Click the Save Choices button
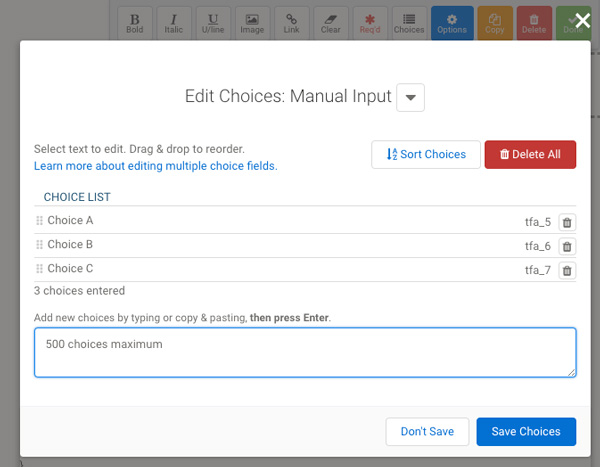This screenshot has width=600, height=467. [x=526, y=431]
